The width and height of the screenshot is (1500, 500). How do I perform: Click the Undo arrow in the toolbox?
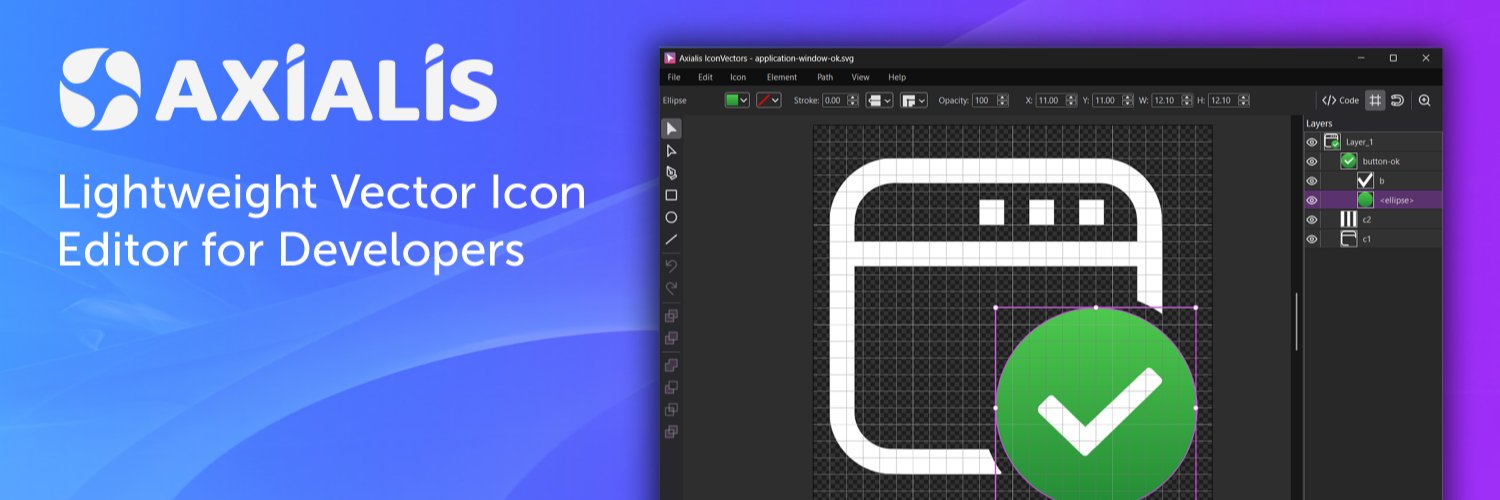[672, 265]
